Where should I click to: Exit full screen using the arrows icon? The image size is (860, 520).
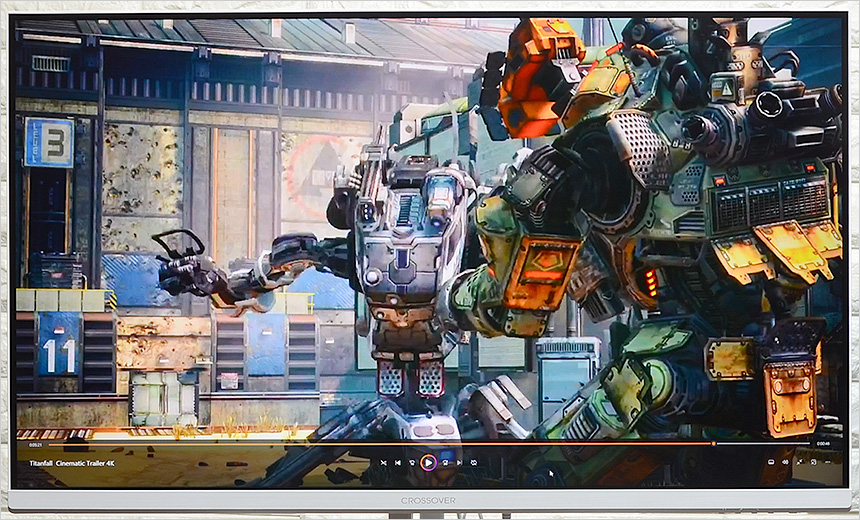click(x=799, y=462)
